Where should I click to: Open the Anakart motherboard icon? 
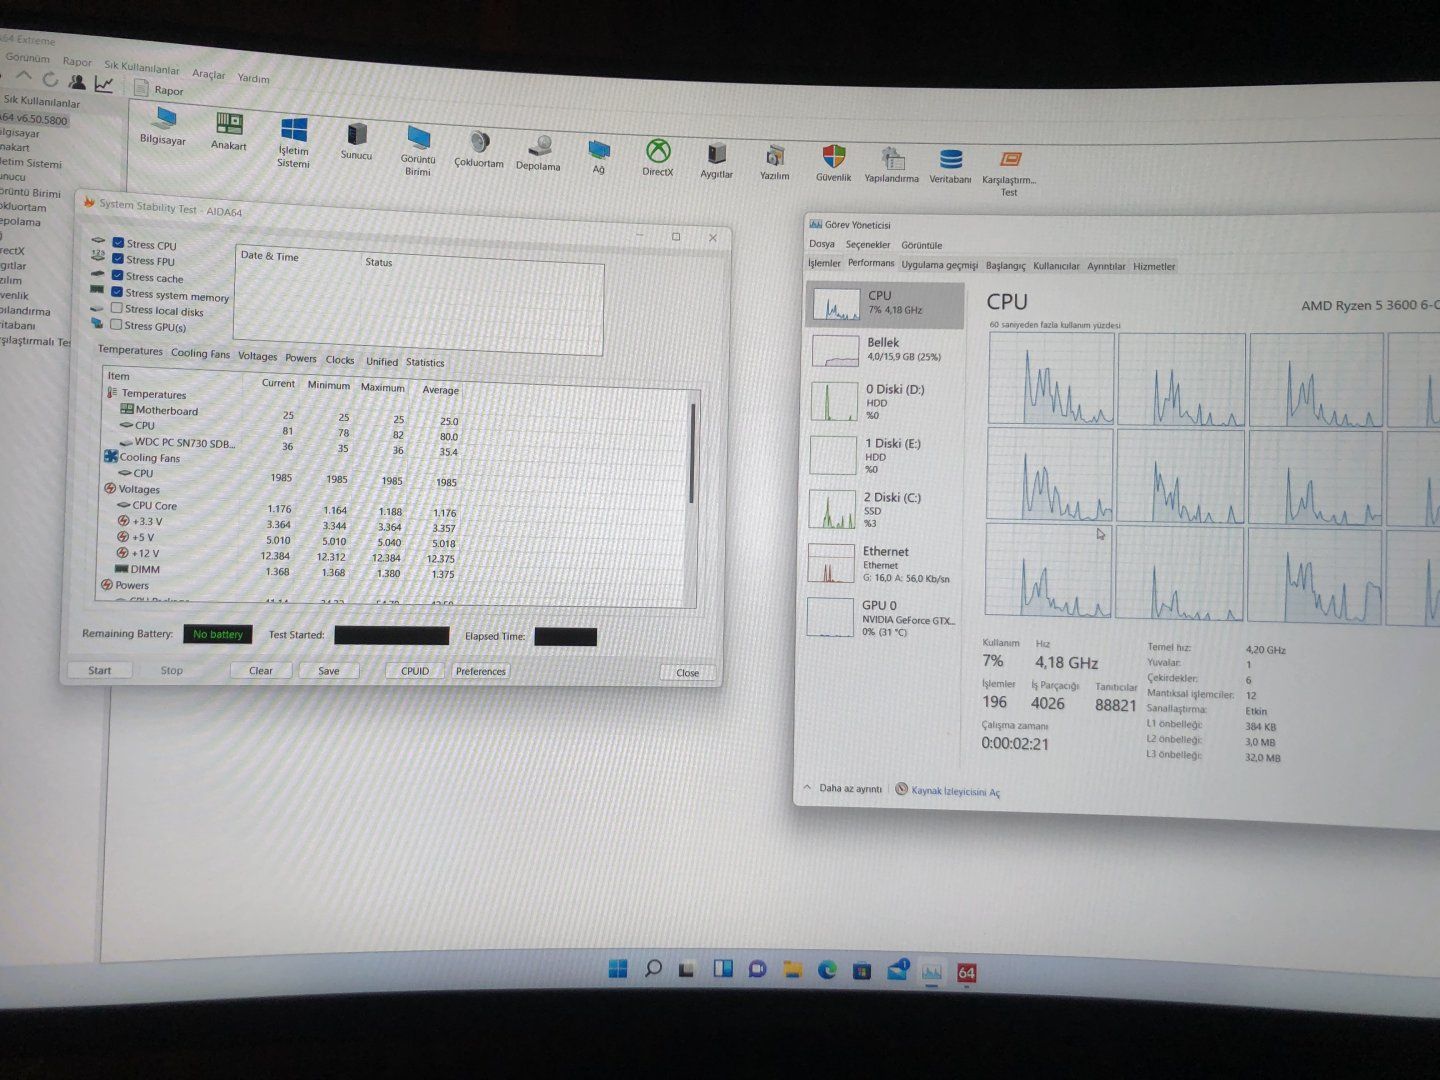pyautogui.click(x=229, y=131)
